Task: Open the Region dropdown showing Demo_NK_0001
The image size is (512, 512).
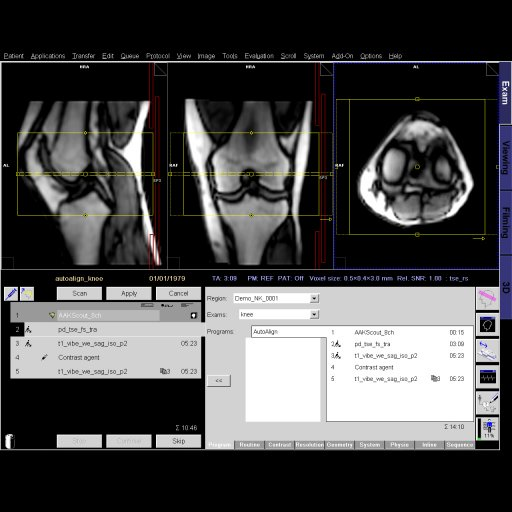Action: (276, 298)
